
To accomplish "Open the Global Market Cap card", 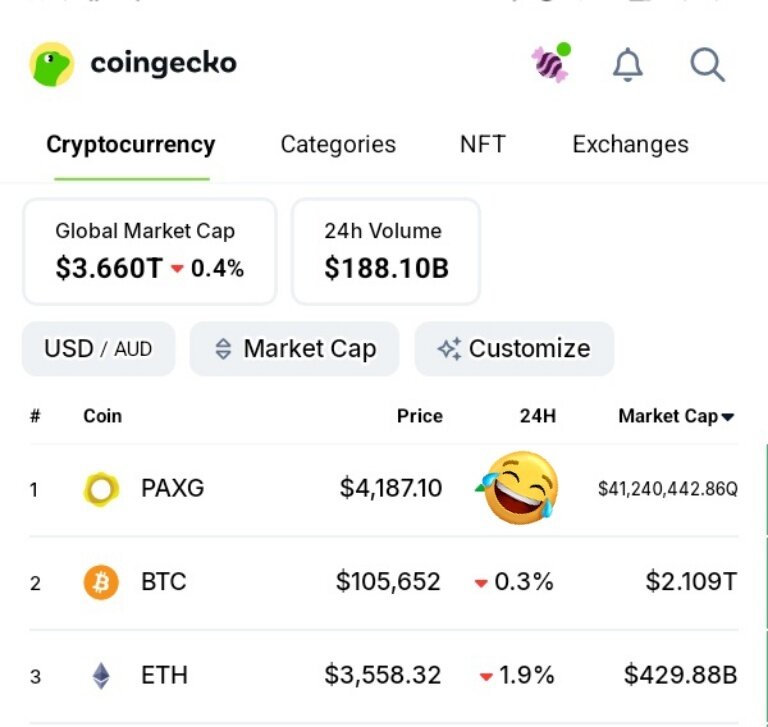I will tap(149, 251).
